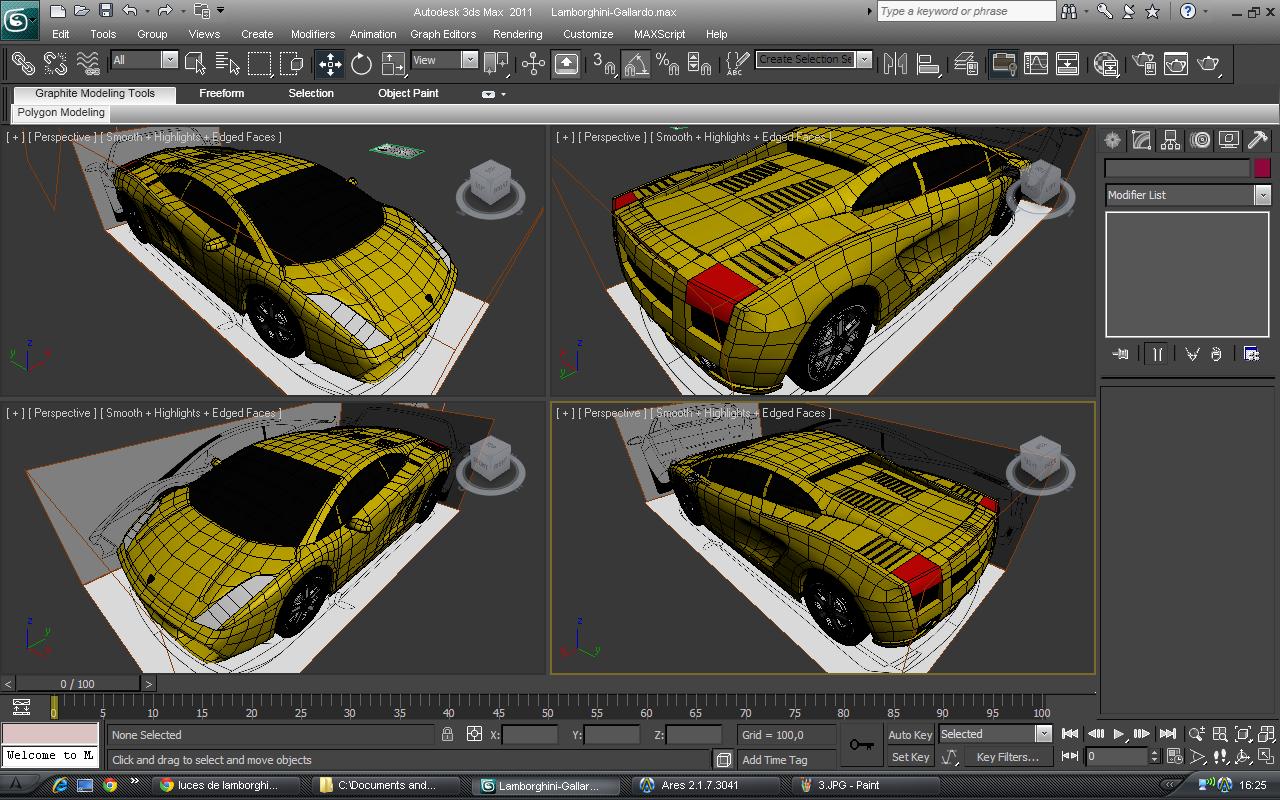Click the Render Setup teapot icon
1280x800 pixels.
pyautogui.click(x=1142, y=64)
